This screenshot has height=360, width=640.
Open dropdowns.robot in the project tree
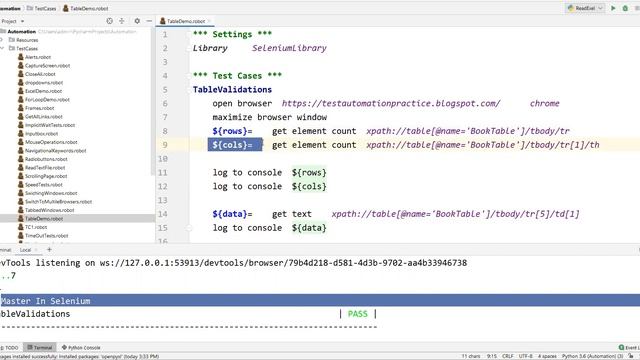[x=44, y=83]
